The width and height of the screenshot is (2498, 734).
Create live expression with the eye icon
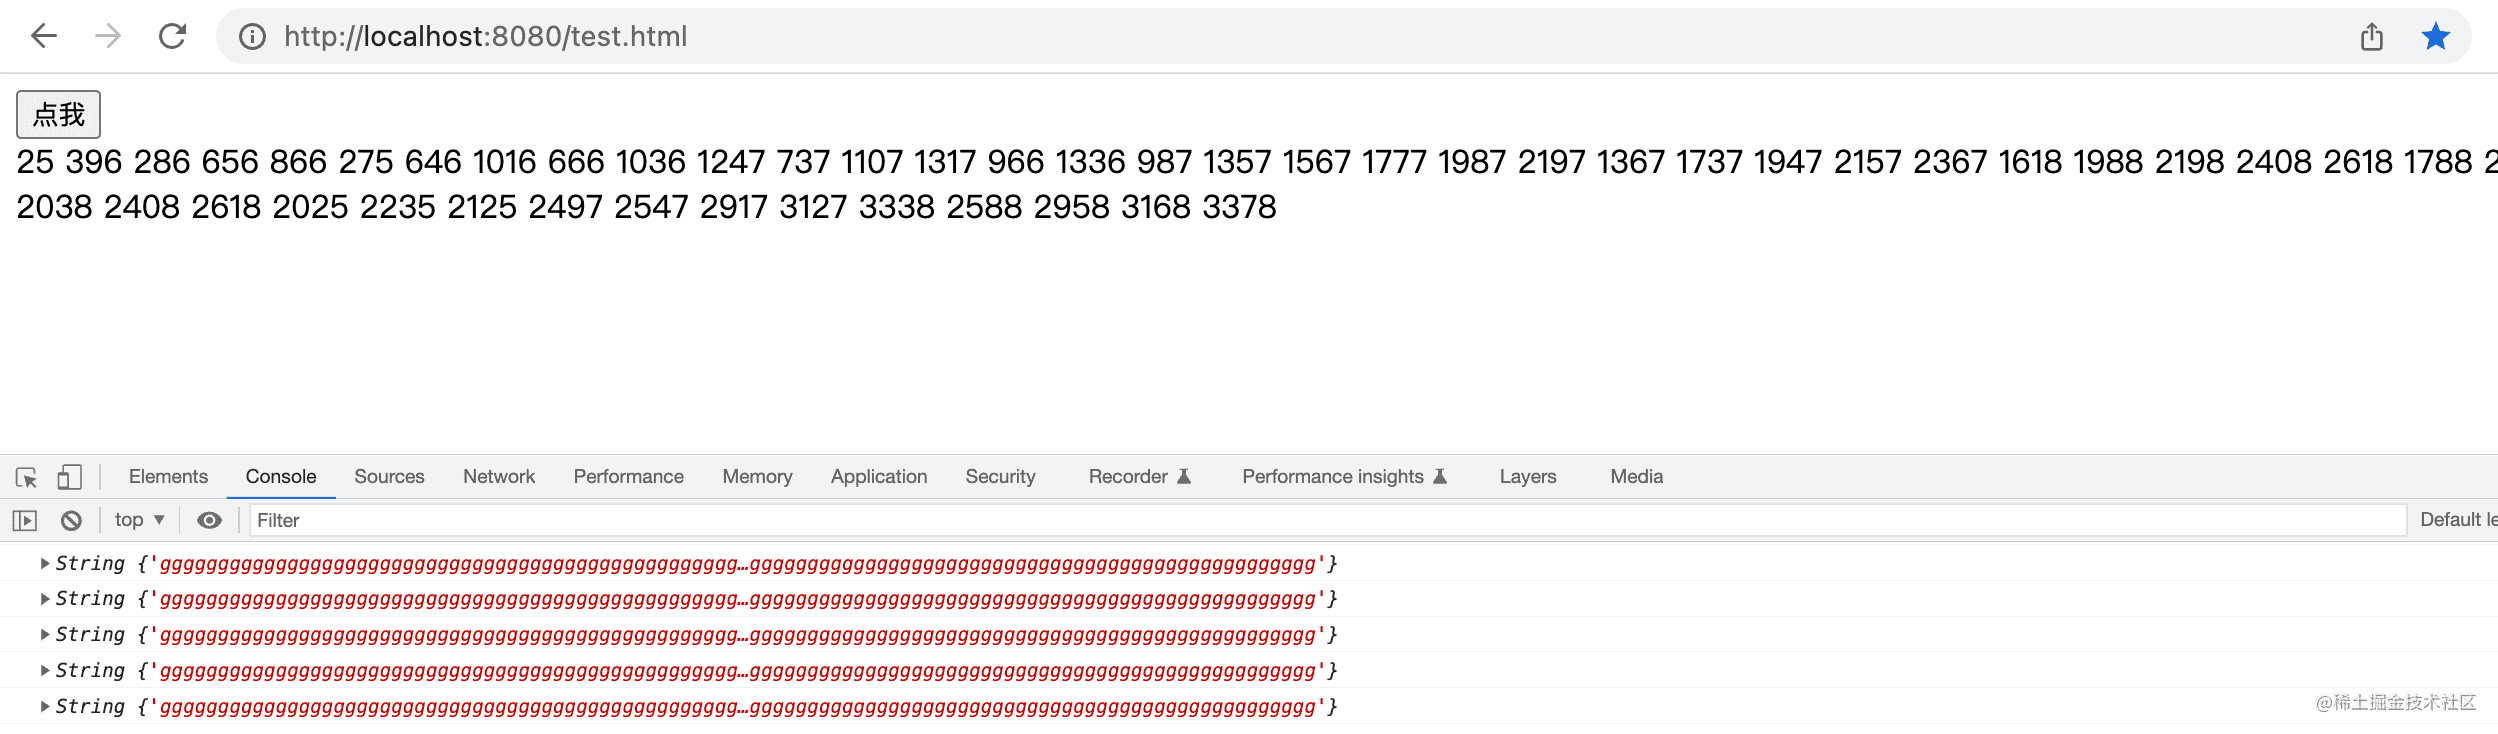pyautogui.click(x=209, y=520)
